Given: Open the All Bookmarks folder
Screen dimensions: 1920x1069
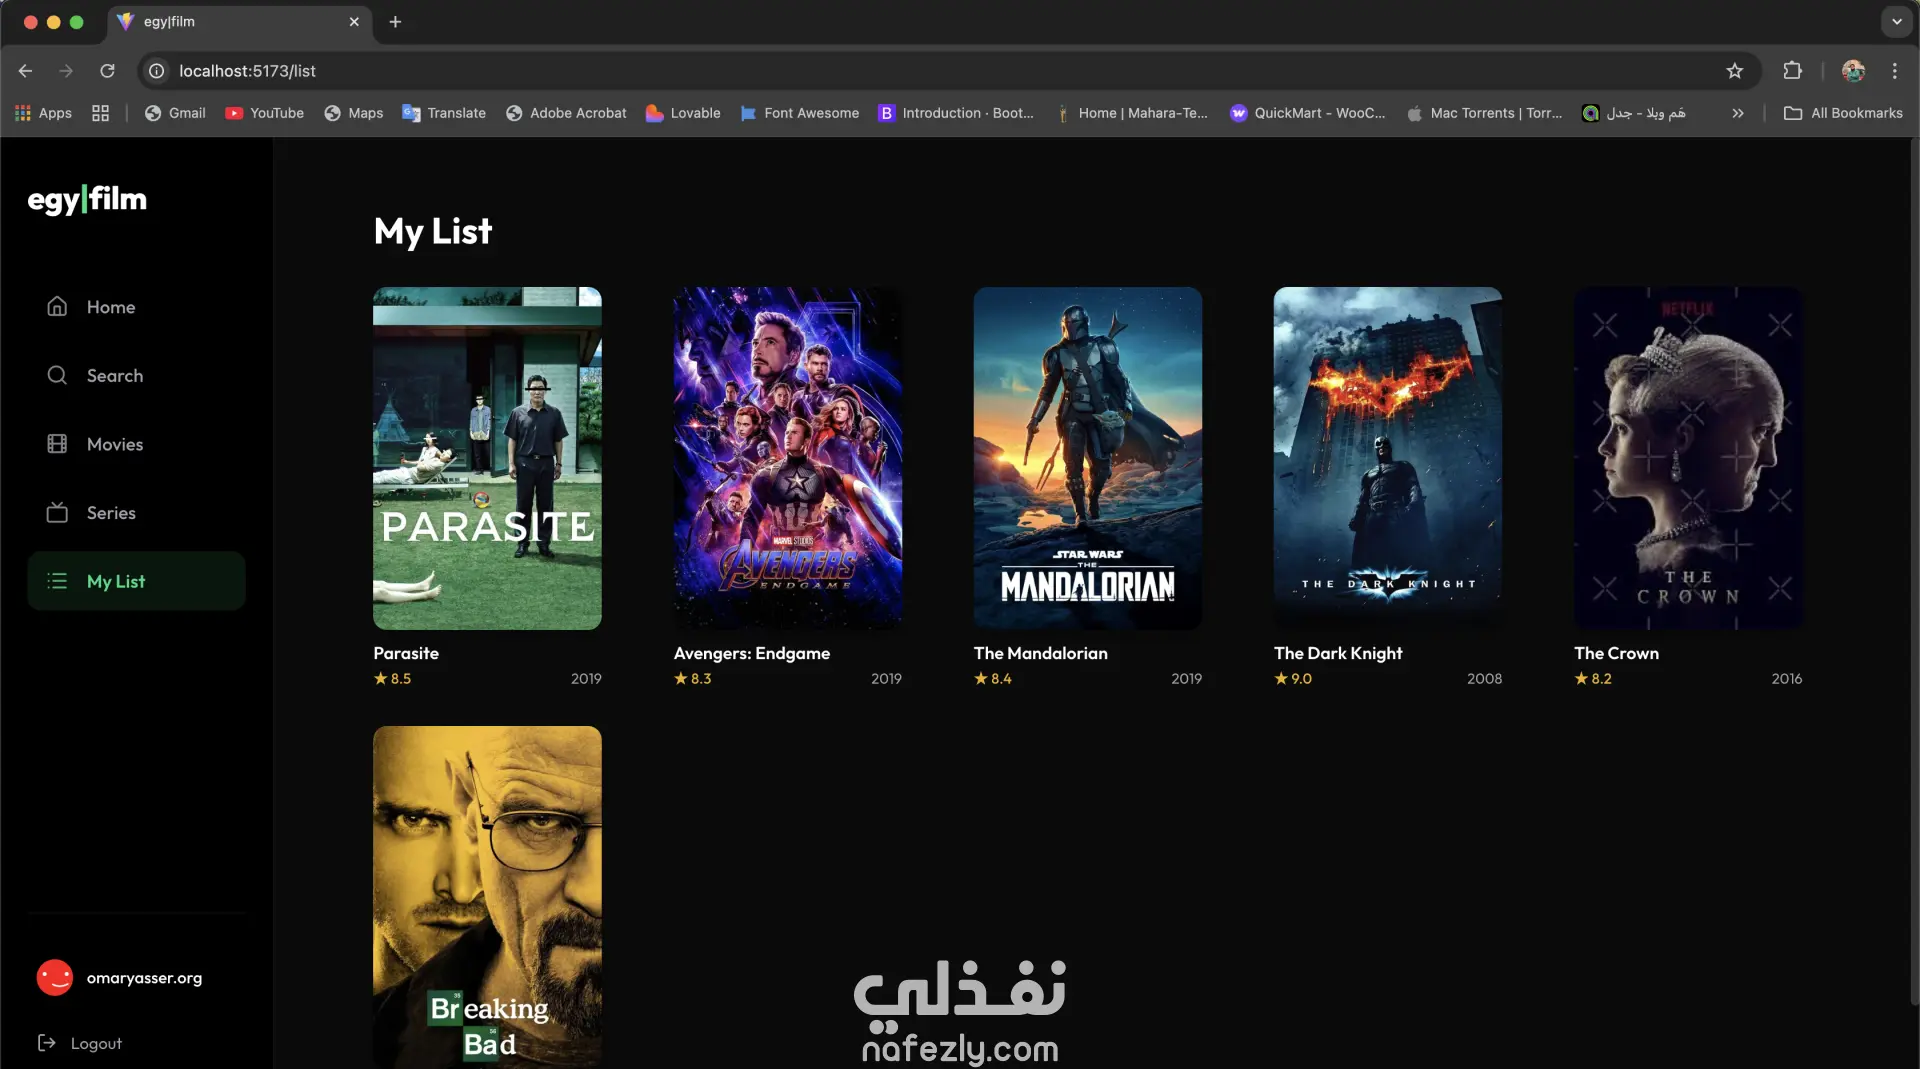Looking at the screenshot, I should 1844,113.
